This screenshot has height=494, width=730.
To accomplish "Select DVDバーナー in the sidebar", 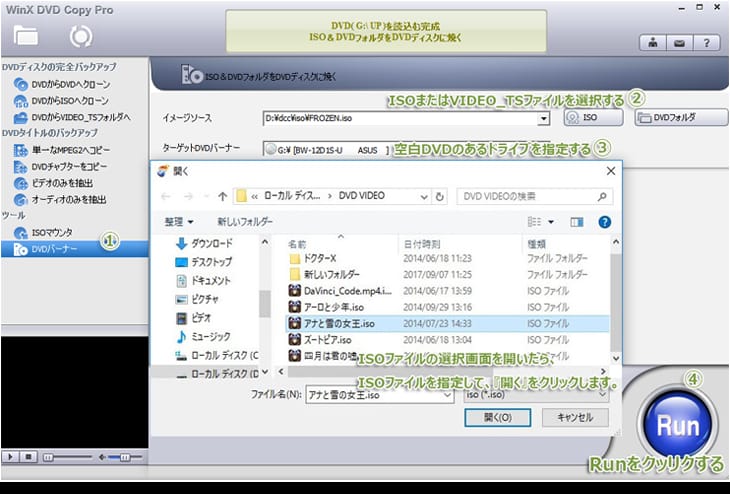I will (x=74, y=249).
